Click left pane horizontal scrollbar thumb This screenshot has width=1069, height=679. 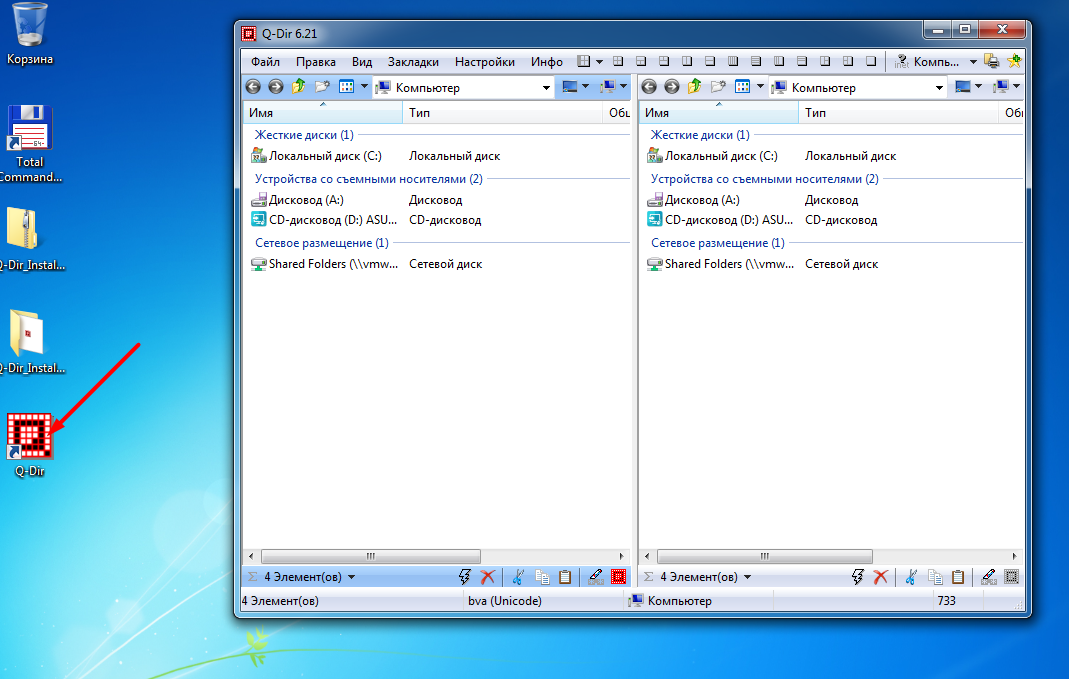point(371,556)
